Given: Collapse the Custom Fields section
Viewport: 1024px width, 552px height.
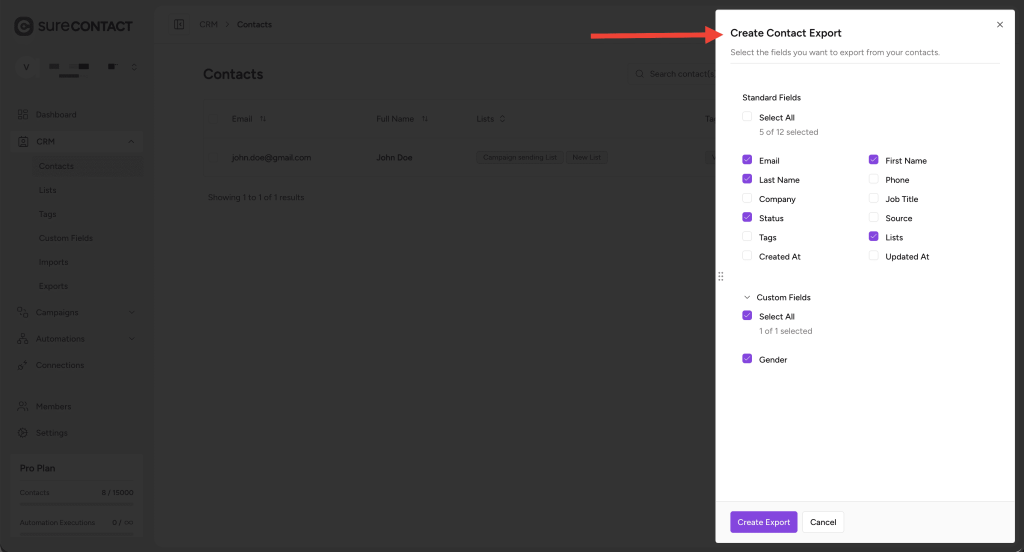Looking at the screenshot, I should pos(747,297).
